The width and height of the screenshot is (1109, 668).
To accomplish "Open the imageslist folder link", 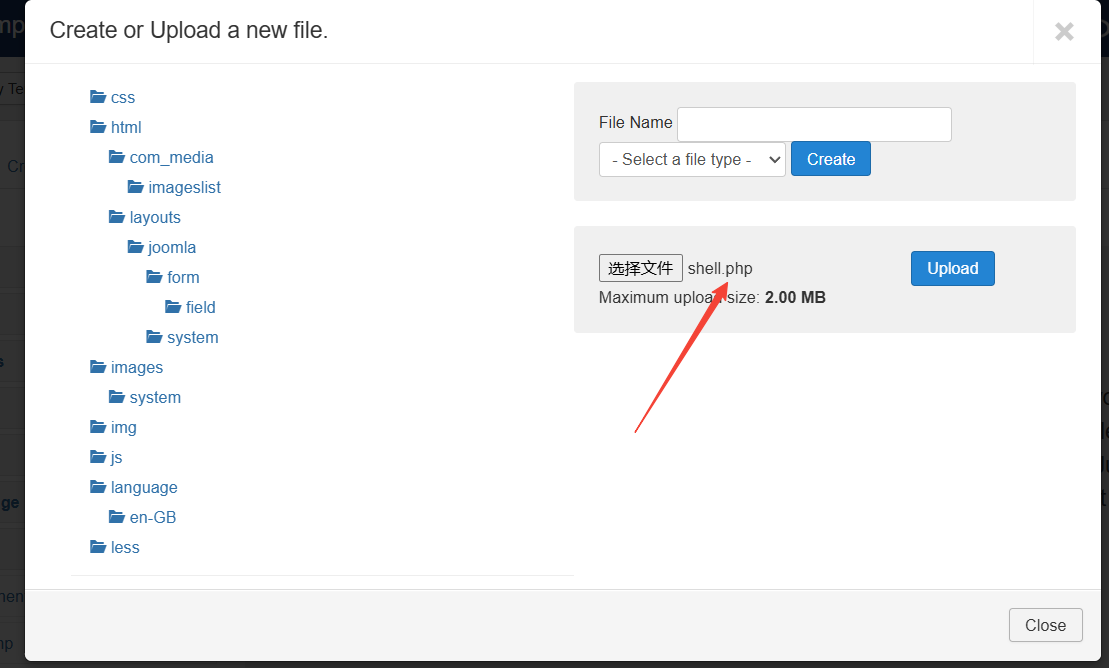I will pos(185,188).
